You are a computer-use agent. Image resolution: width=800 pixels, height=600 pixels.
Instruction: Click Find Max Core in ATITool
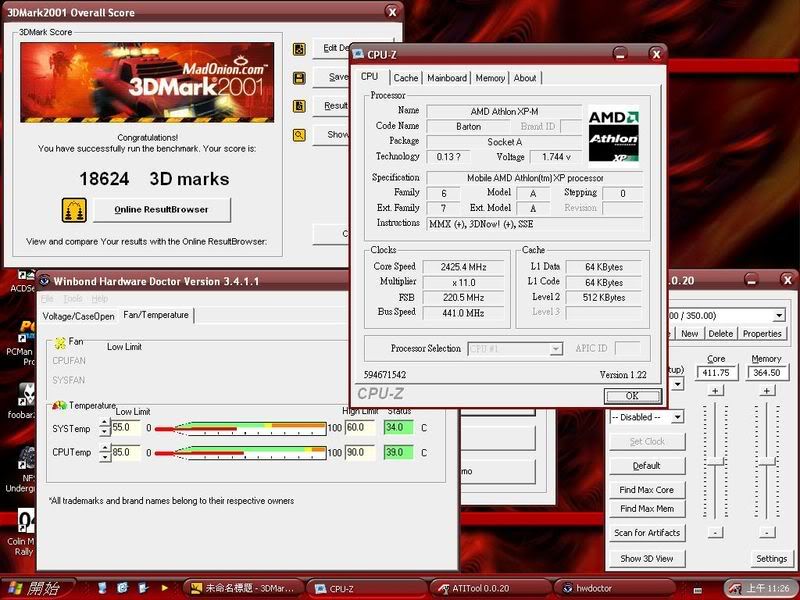pyautogui.click(x=647, y=490)
